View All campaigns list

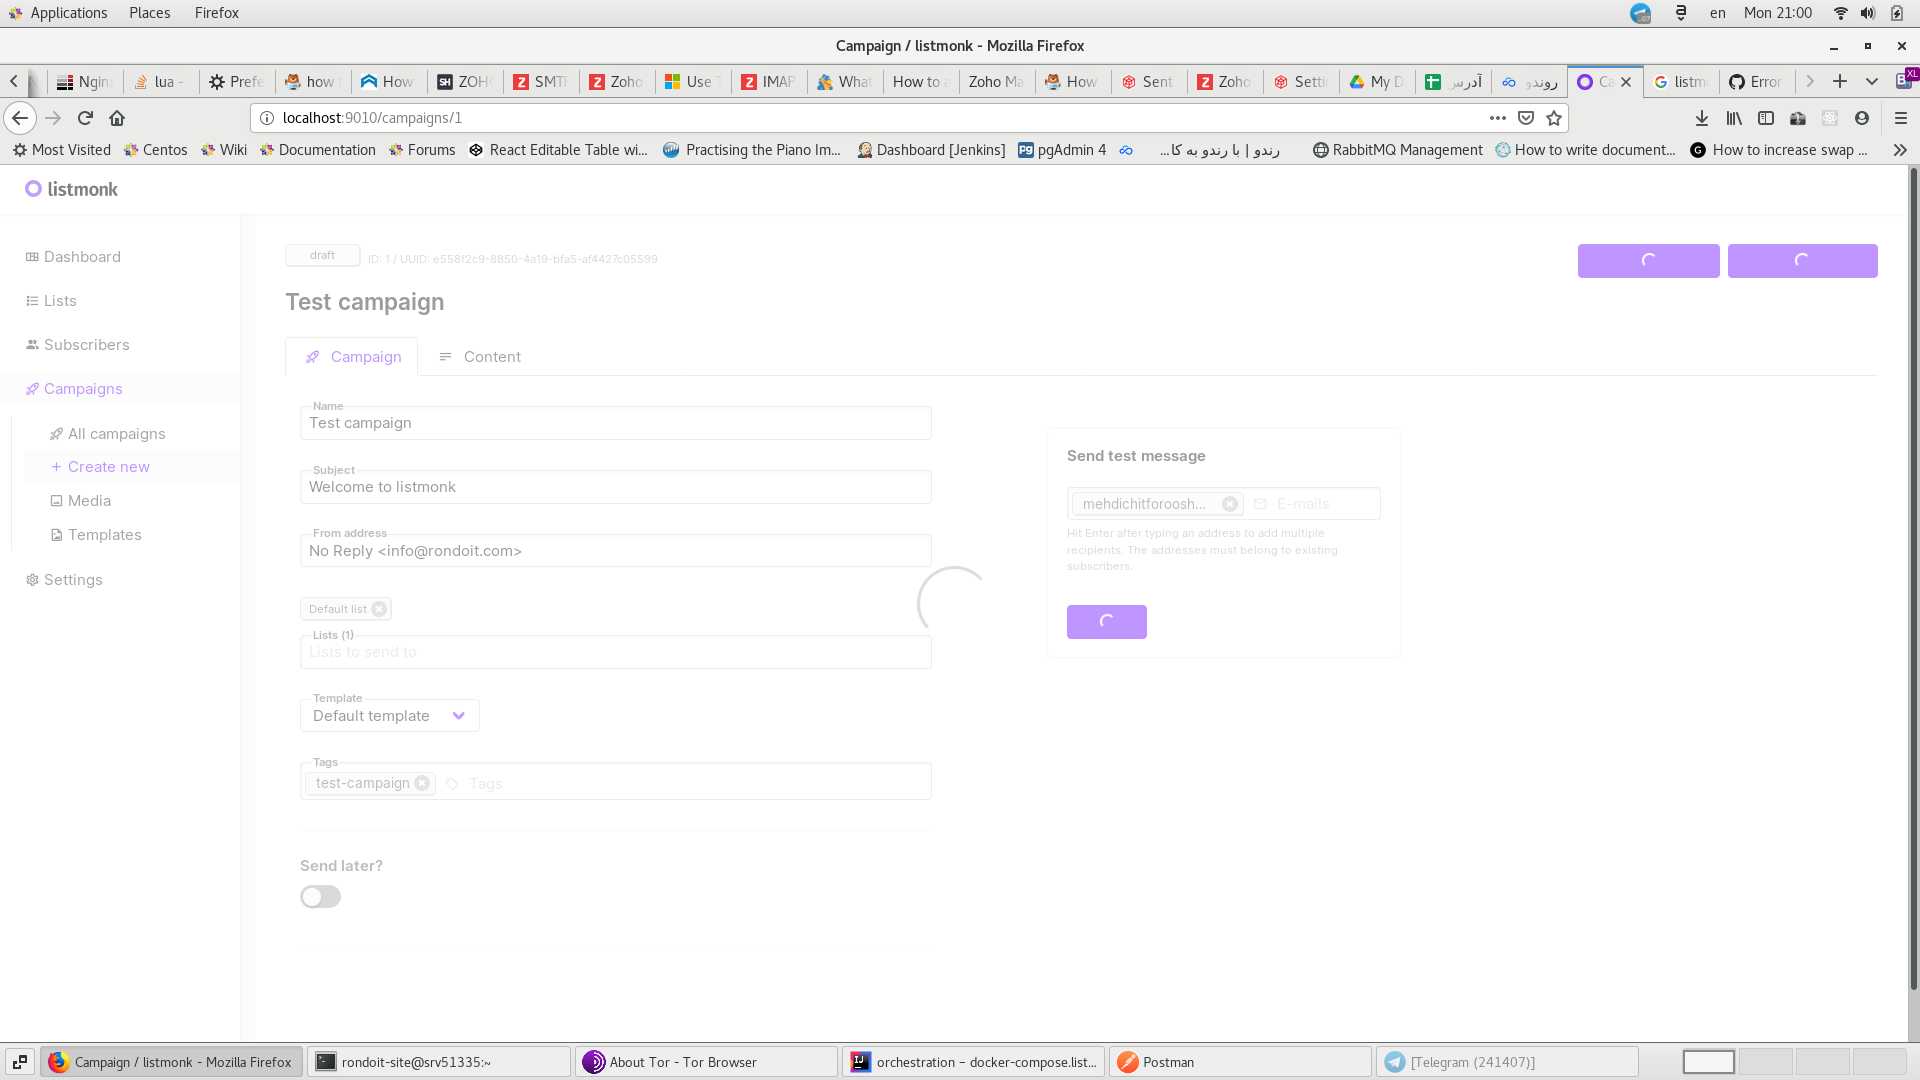click(x=116, y=433)
